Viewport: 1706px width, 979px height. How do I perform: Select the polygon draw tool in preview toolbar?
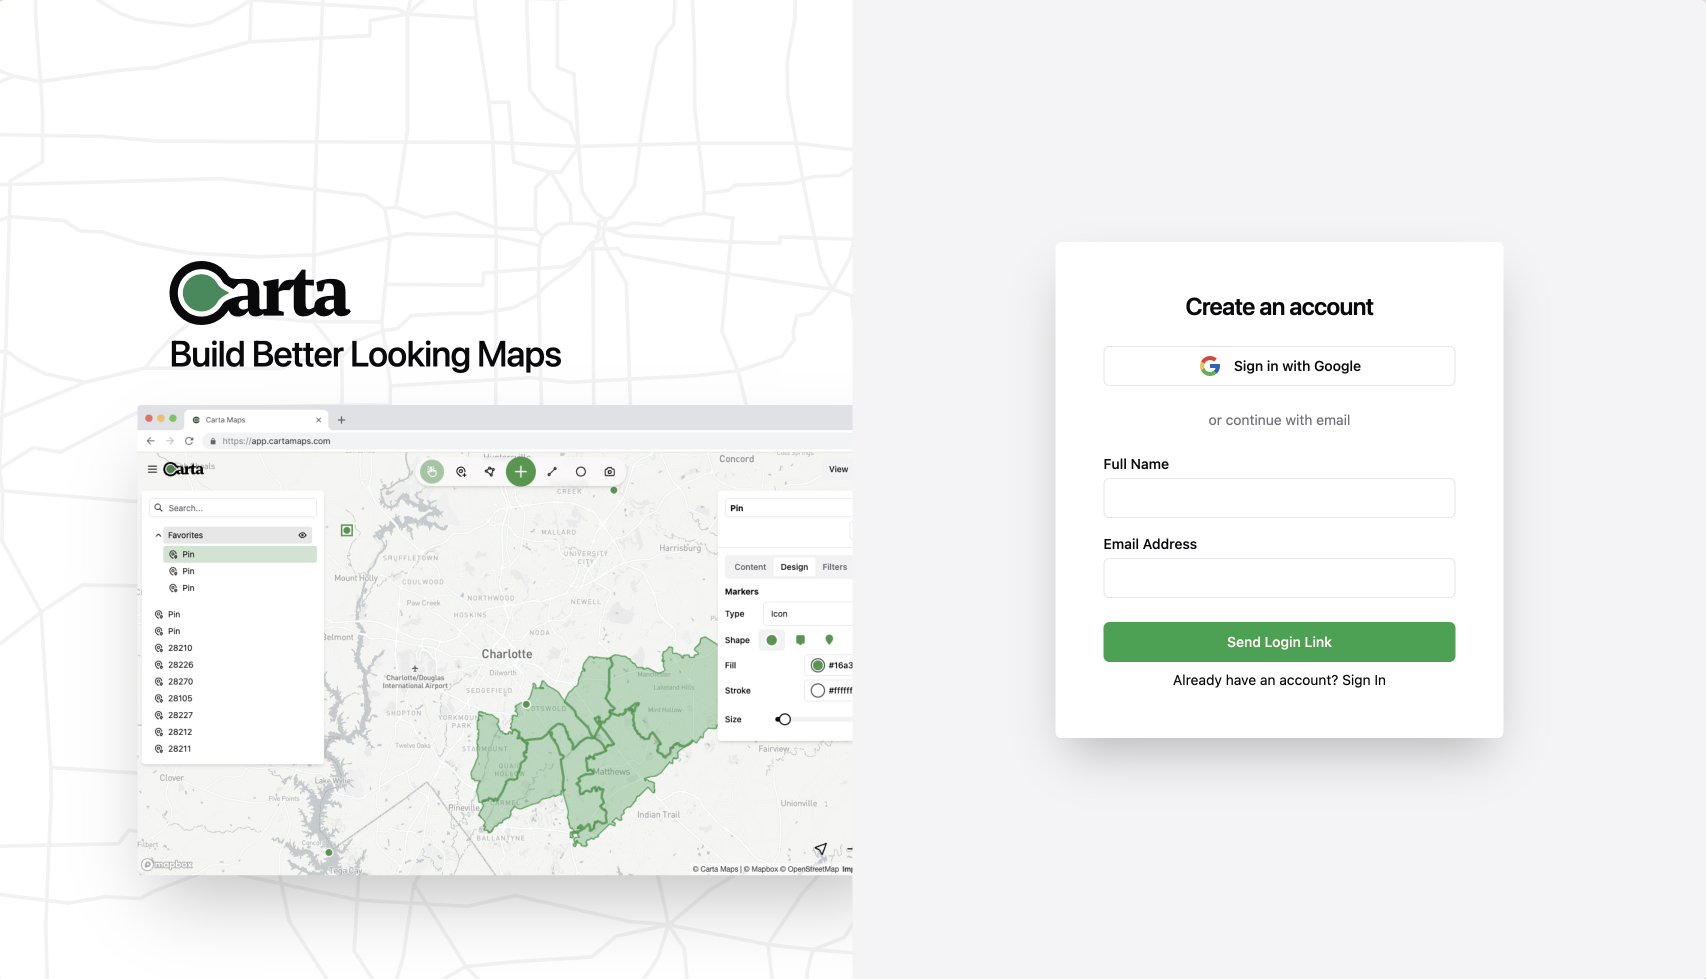click(x=490, y=472)
